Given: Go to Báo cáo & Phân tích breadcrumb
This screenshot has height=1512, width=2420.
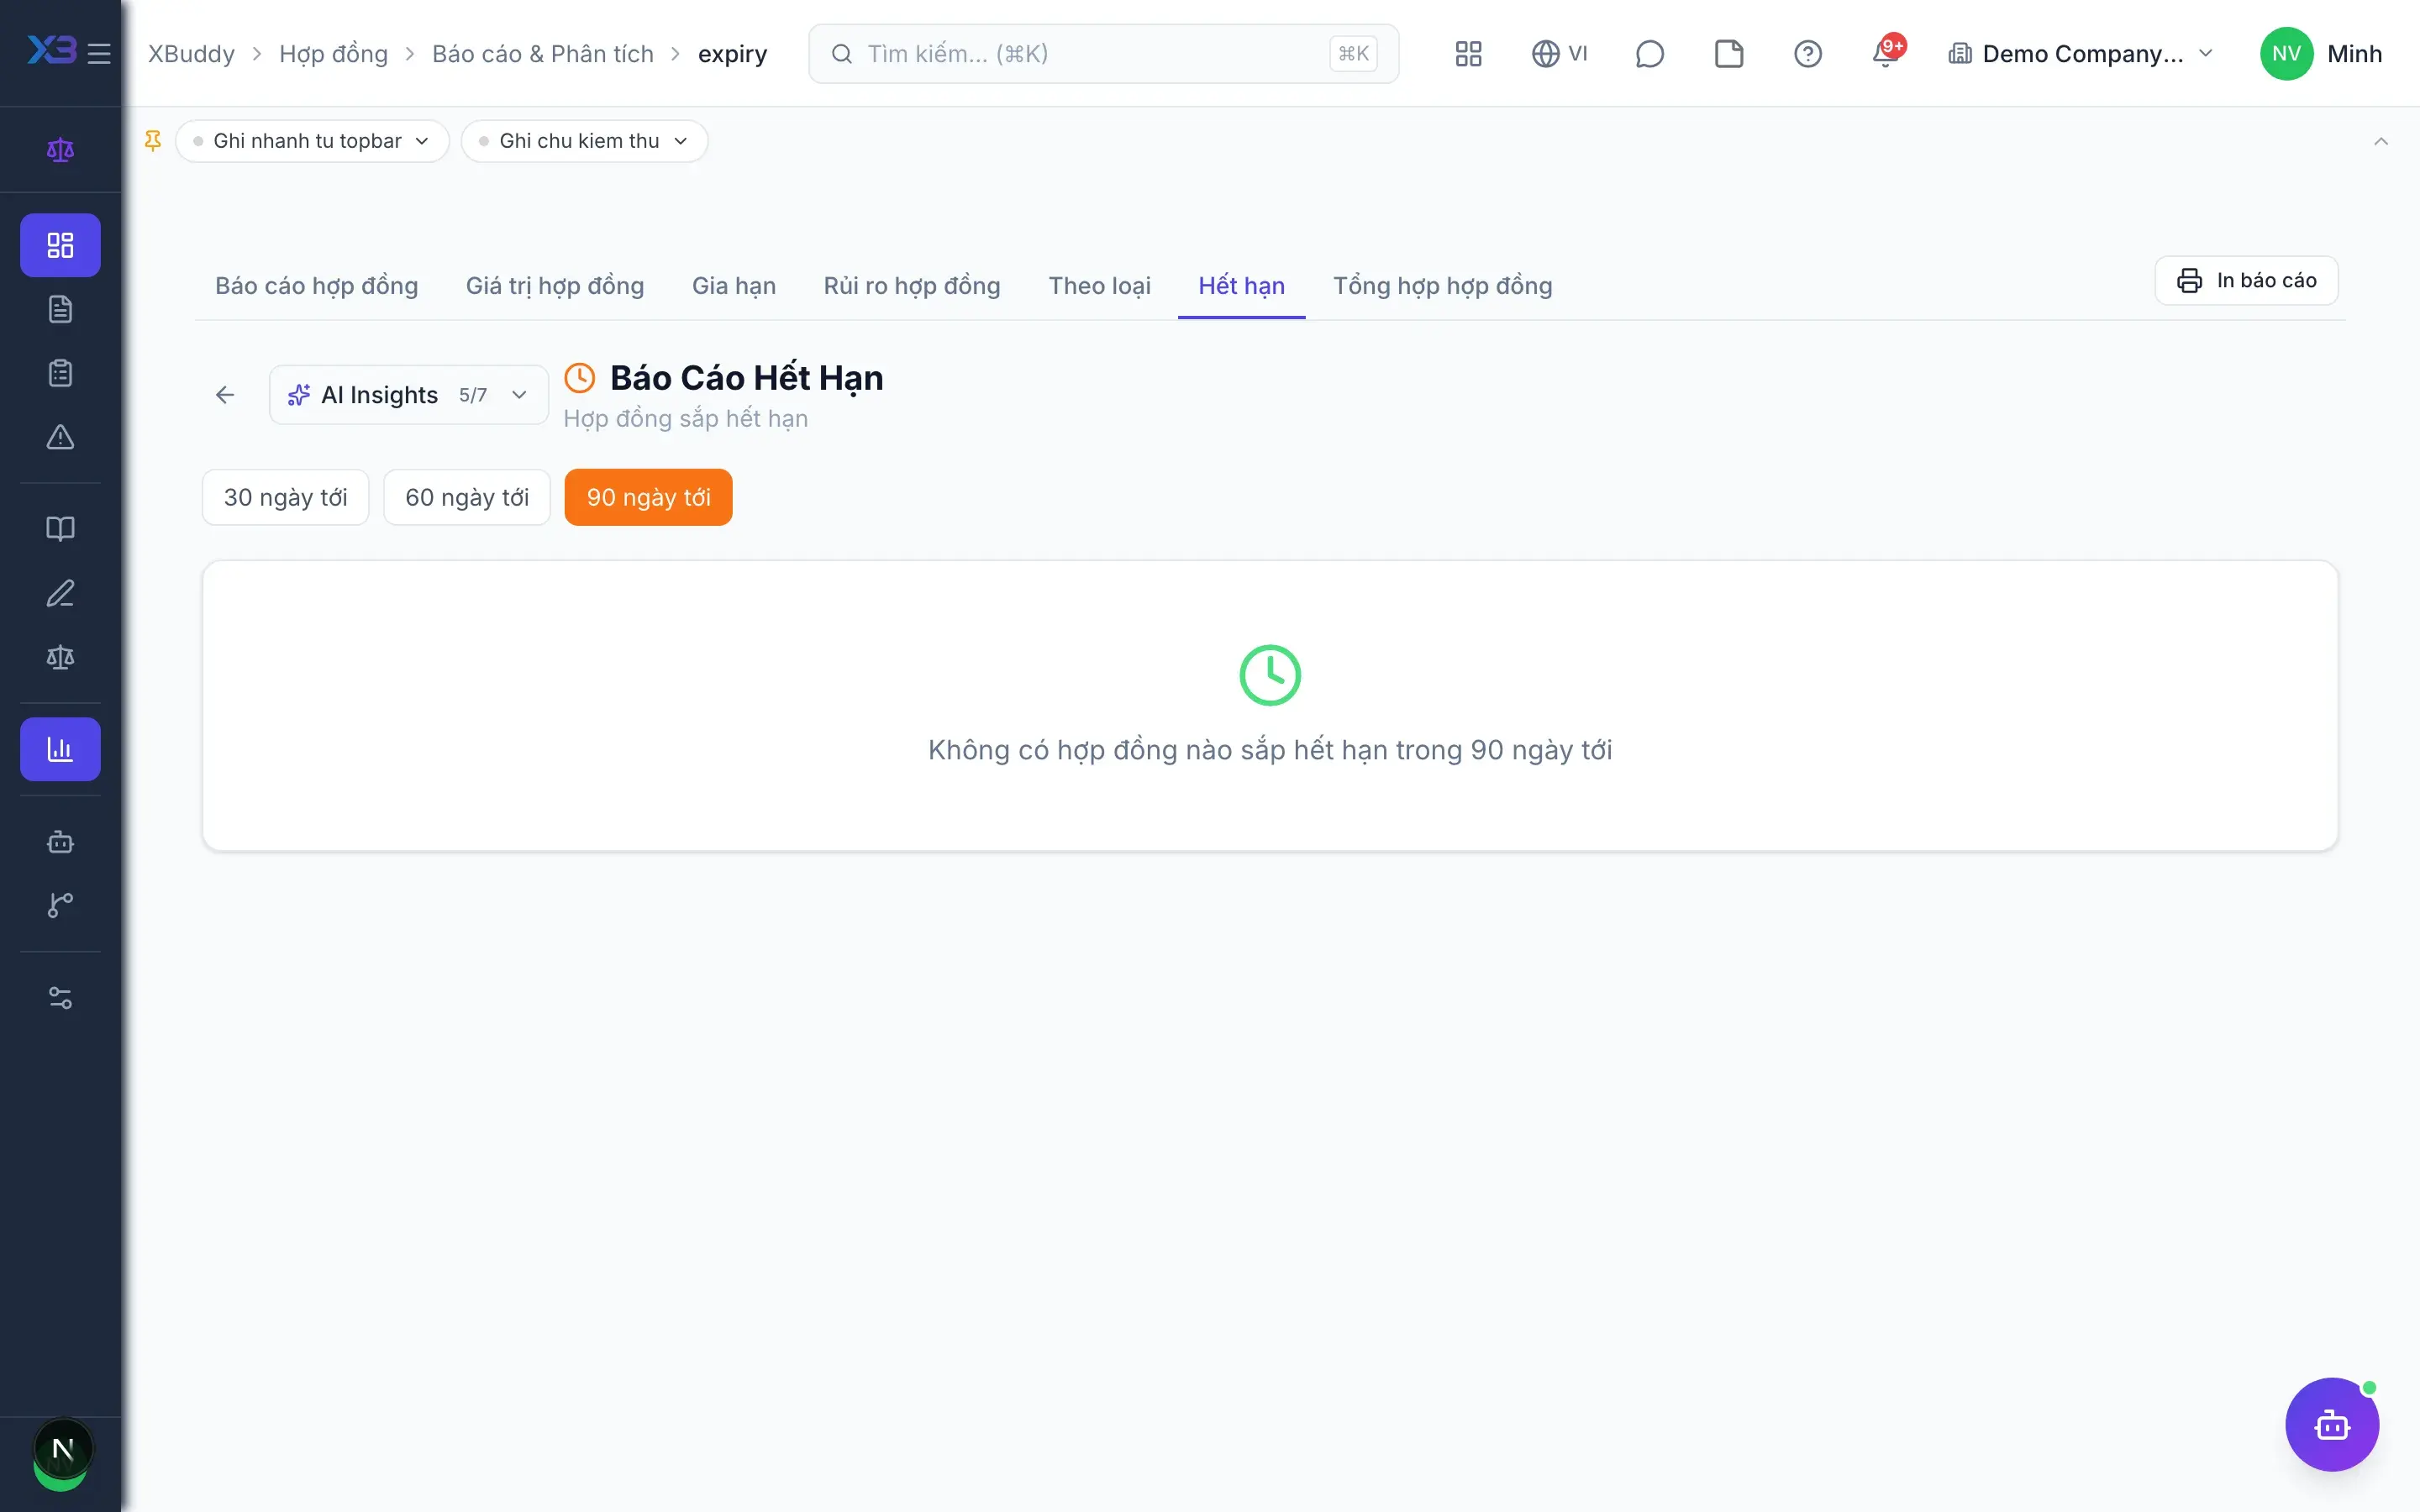Looking at the screenshot, I should pos(542,54).
